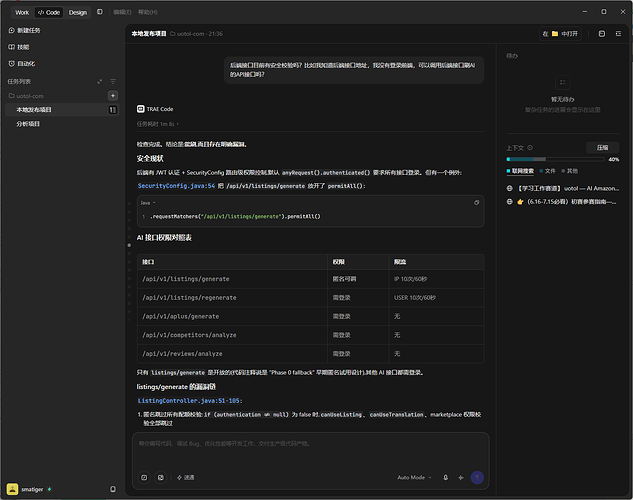Click the context usage progress bar
The width and height of the screenshot is (633, 500).
[555, 159]
